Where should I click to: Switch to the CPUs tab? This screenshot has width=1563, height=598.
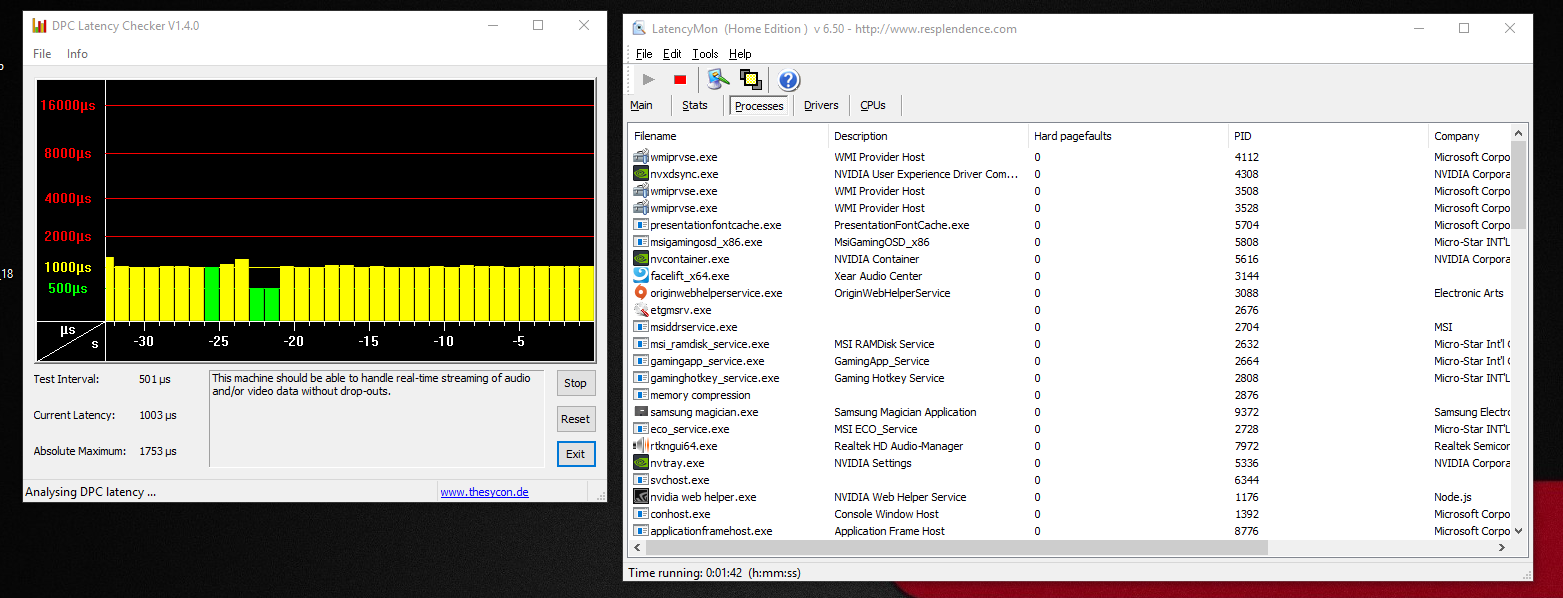point(873,105)
